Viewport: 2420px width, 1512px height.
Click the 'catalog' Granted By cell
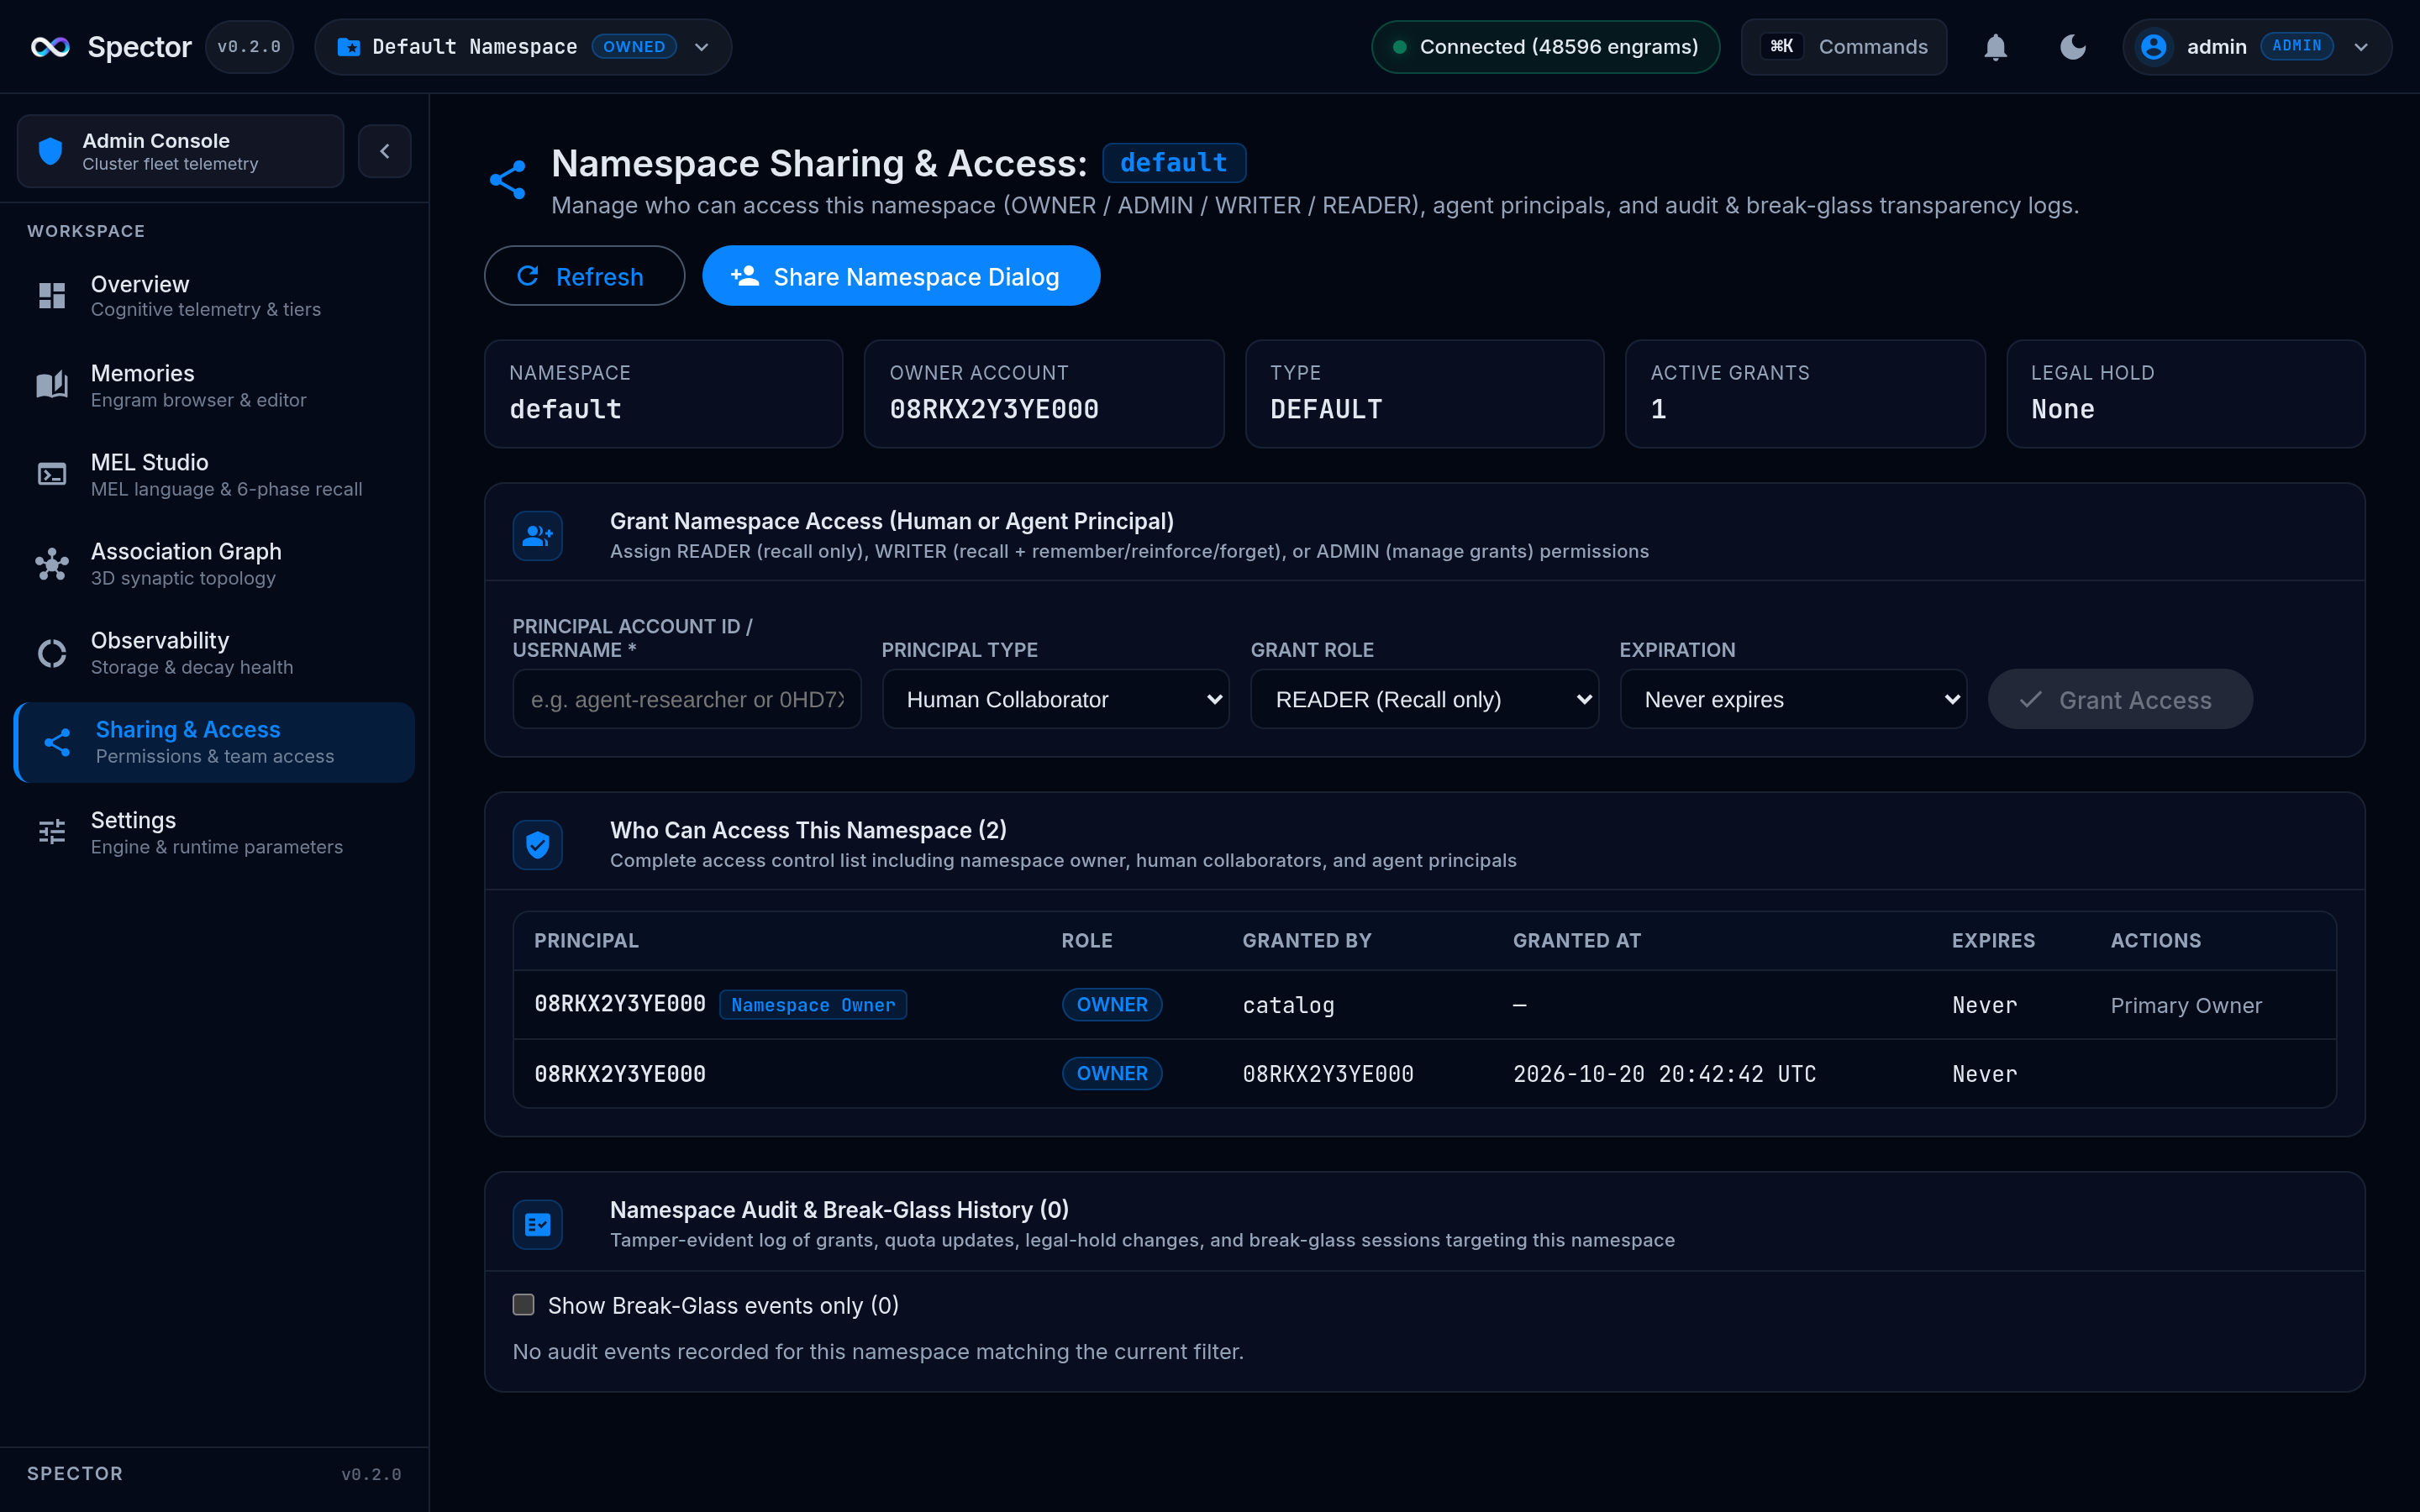[1288, 1005]
